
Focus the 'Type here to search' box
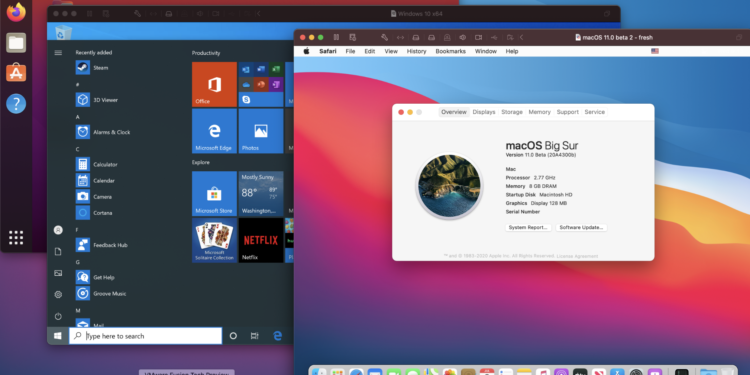(x=145, y=336)
